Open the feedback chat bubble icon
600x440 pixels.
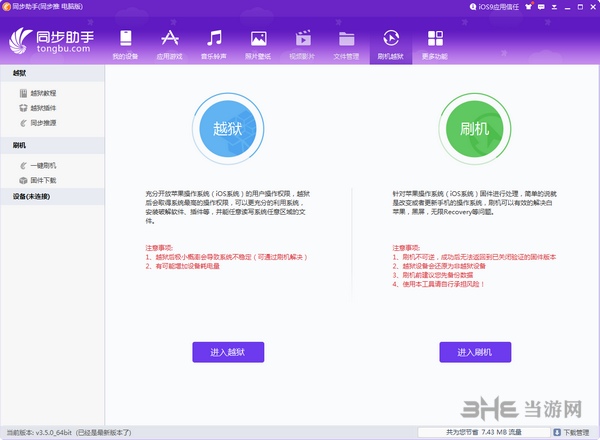541,7
